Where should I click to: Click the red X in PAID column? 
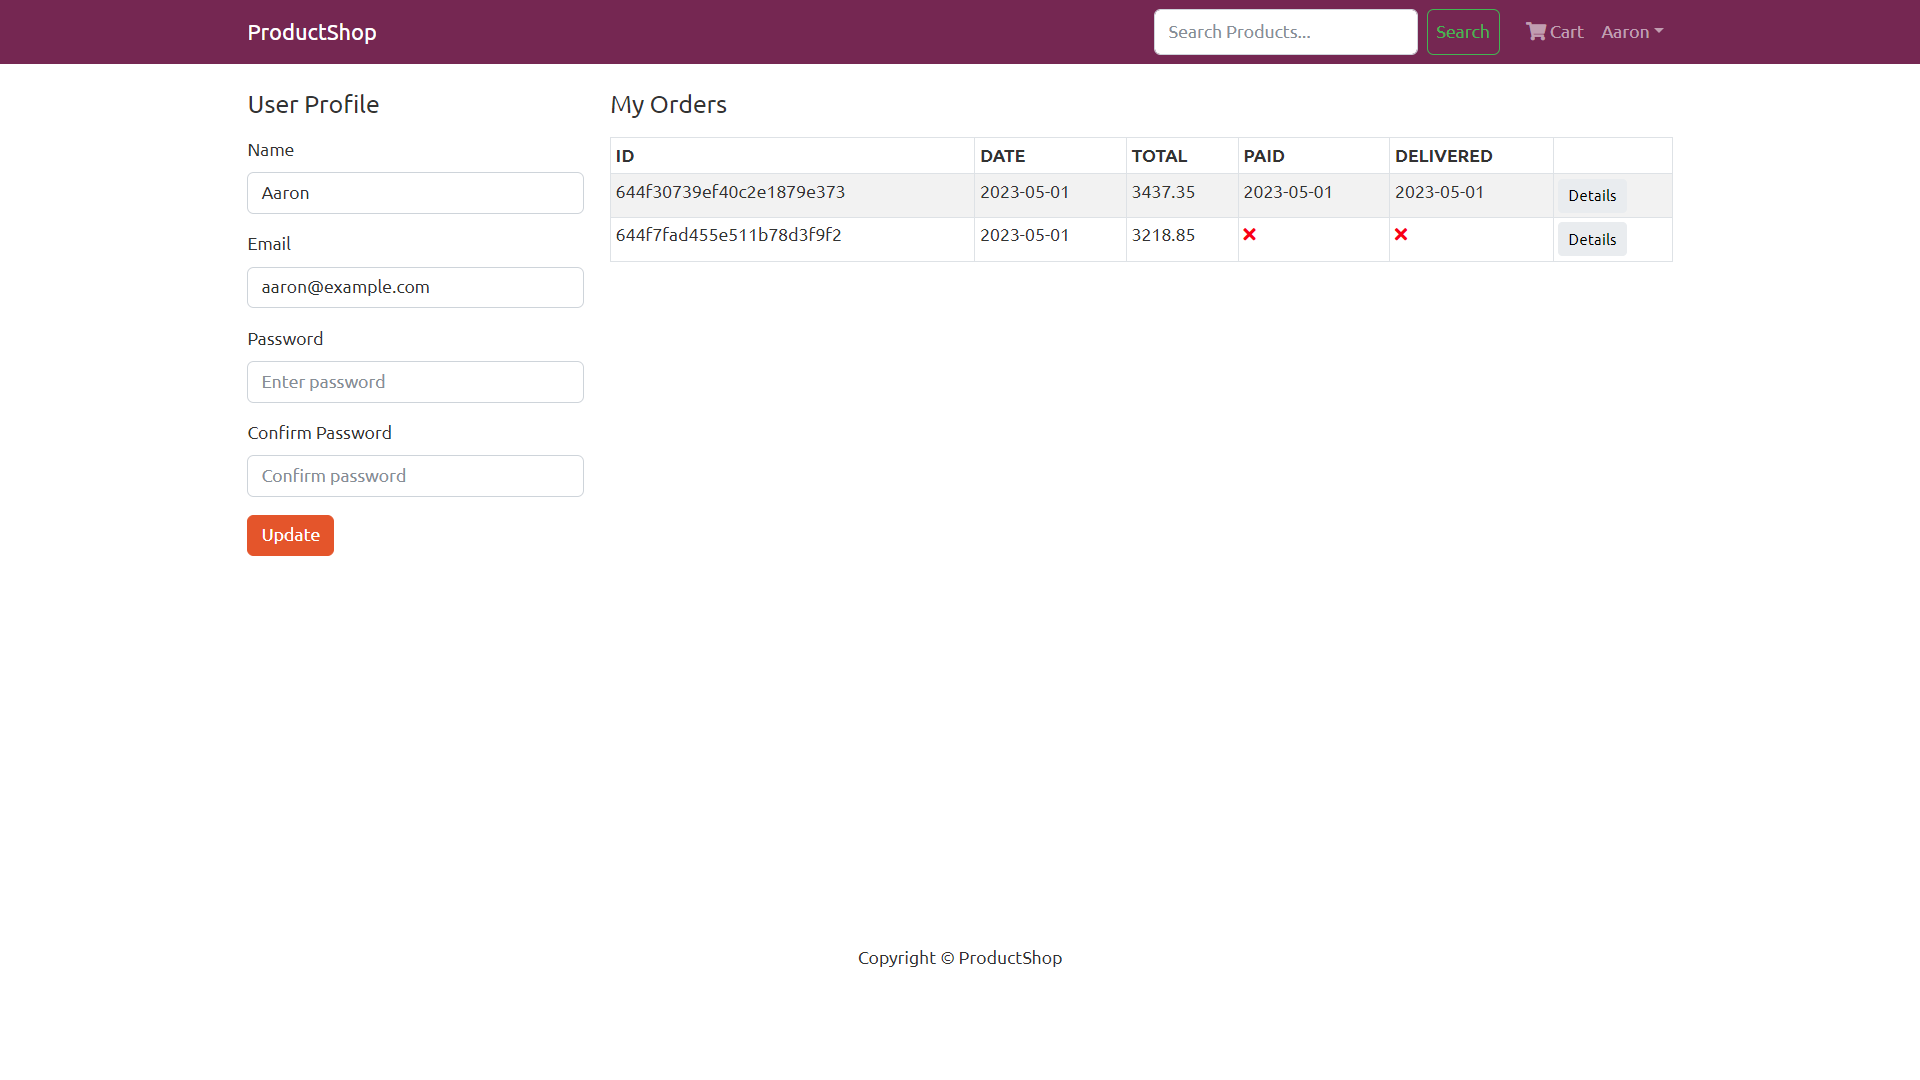(x=1249, y=234)
